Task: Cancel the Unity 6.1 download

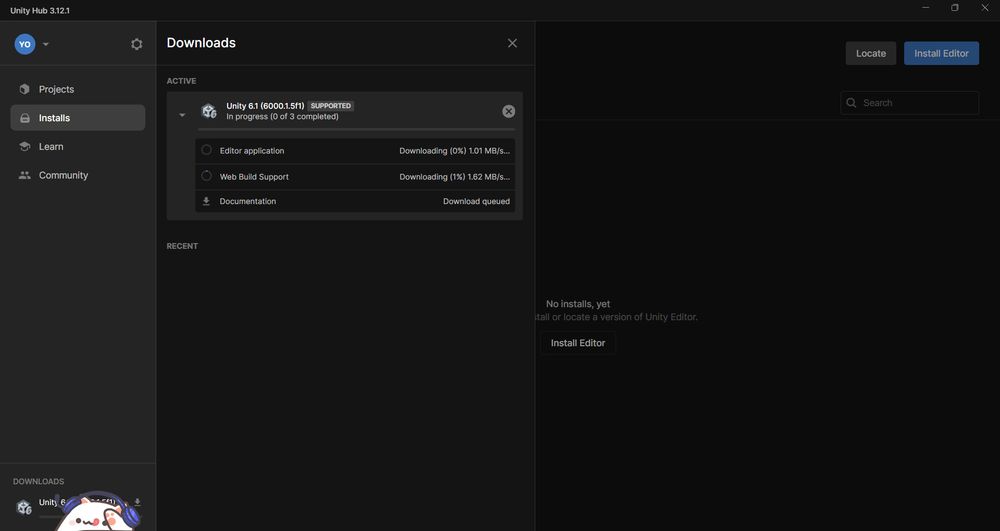Action: [x=508, y=111]
